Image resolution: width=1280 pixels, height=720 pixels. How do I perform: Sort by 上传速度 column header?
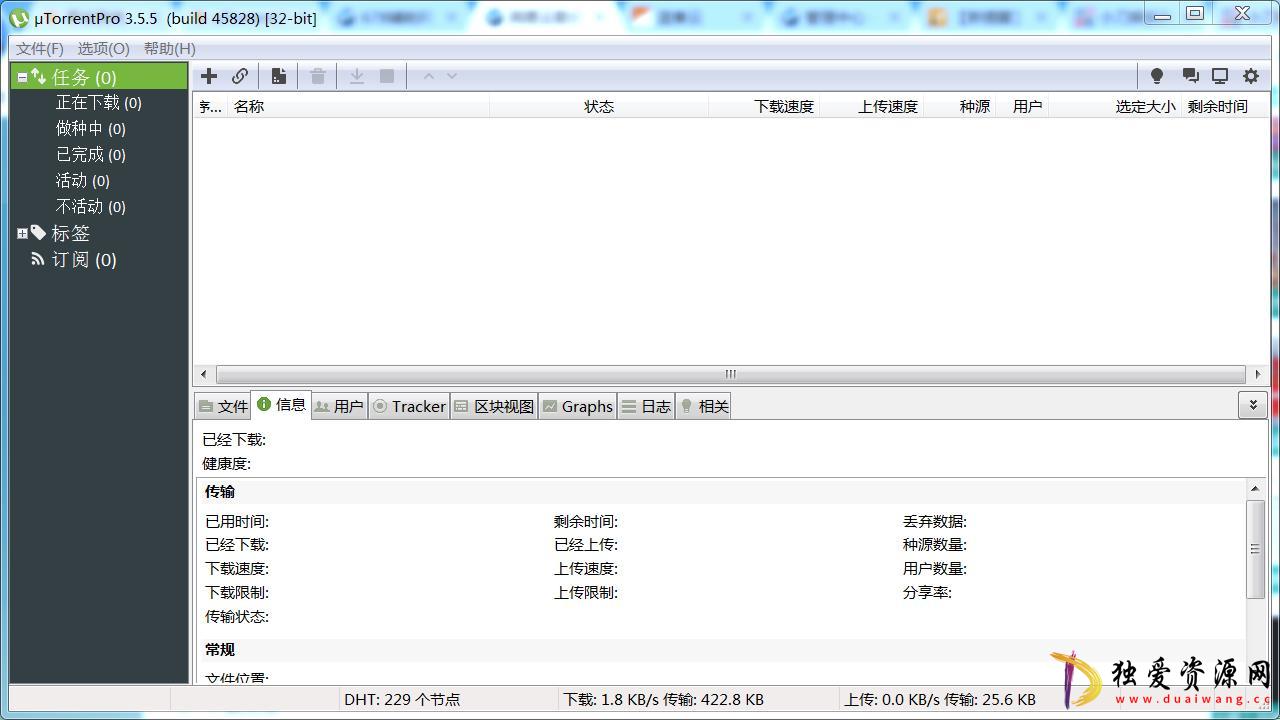point(871,106)
